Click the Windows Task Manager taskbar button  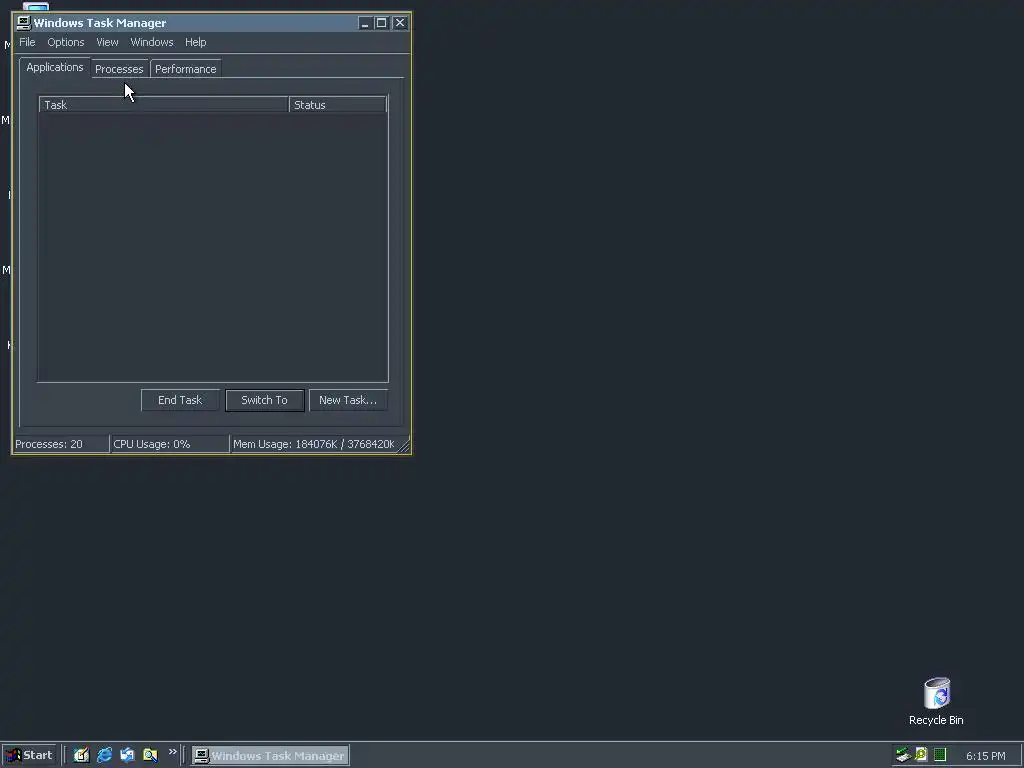(x=270, y=756)
